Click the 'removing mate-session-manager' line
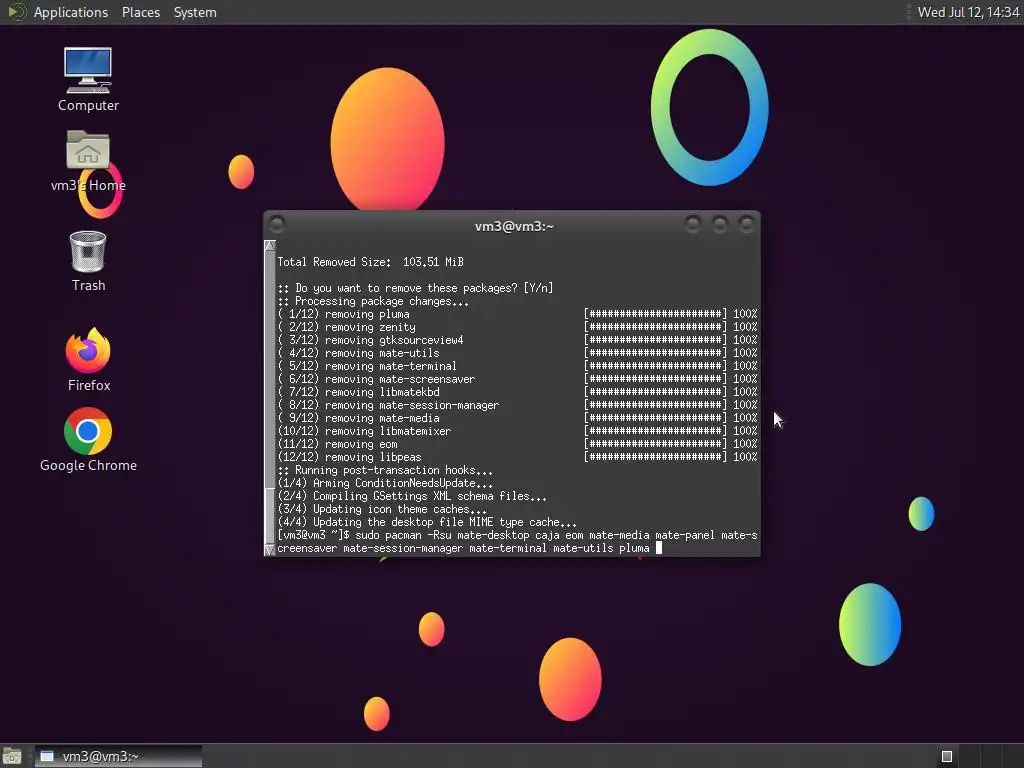1024x768 pixels. coord(389,405)
